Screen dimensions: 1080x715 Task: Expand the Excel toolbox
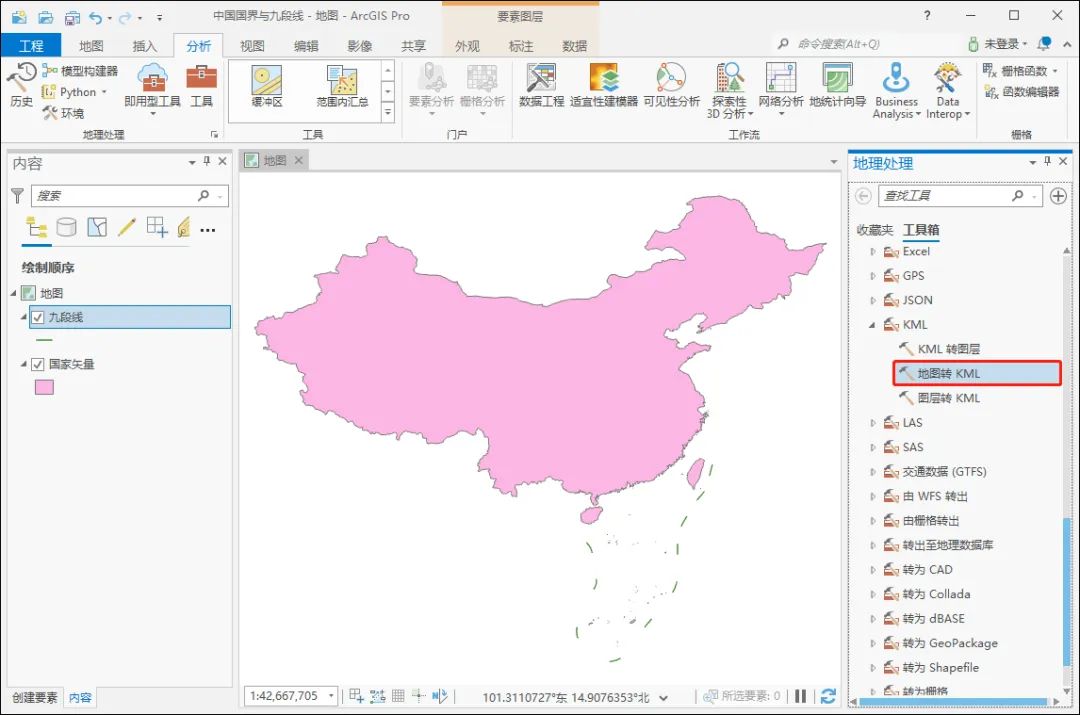872,251
